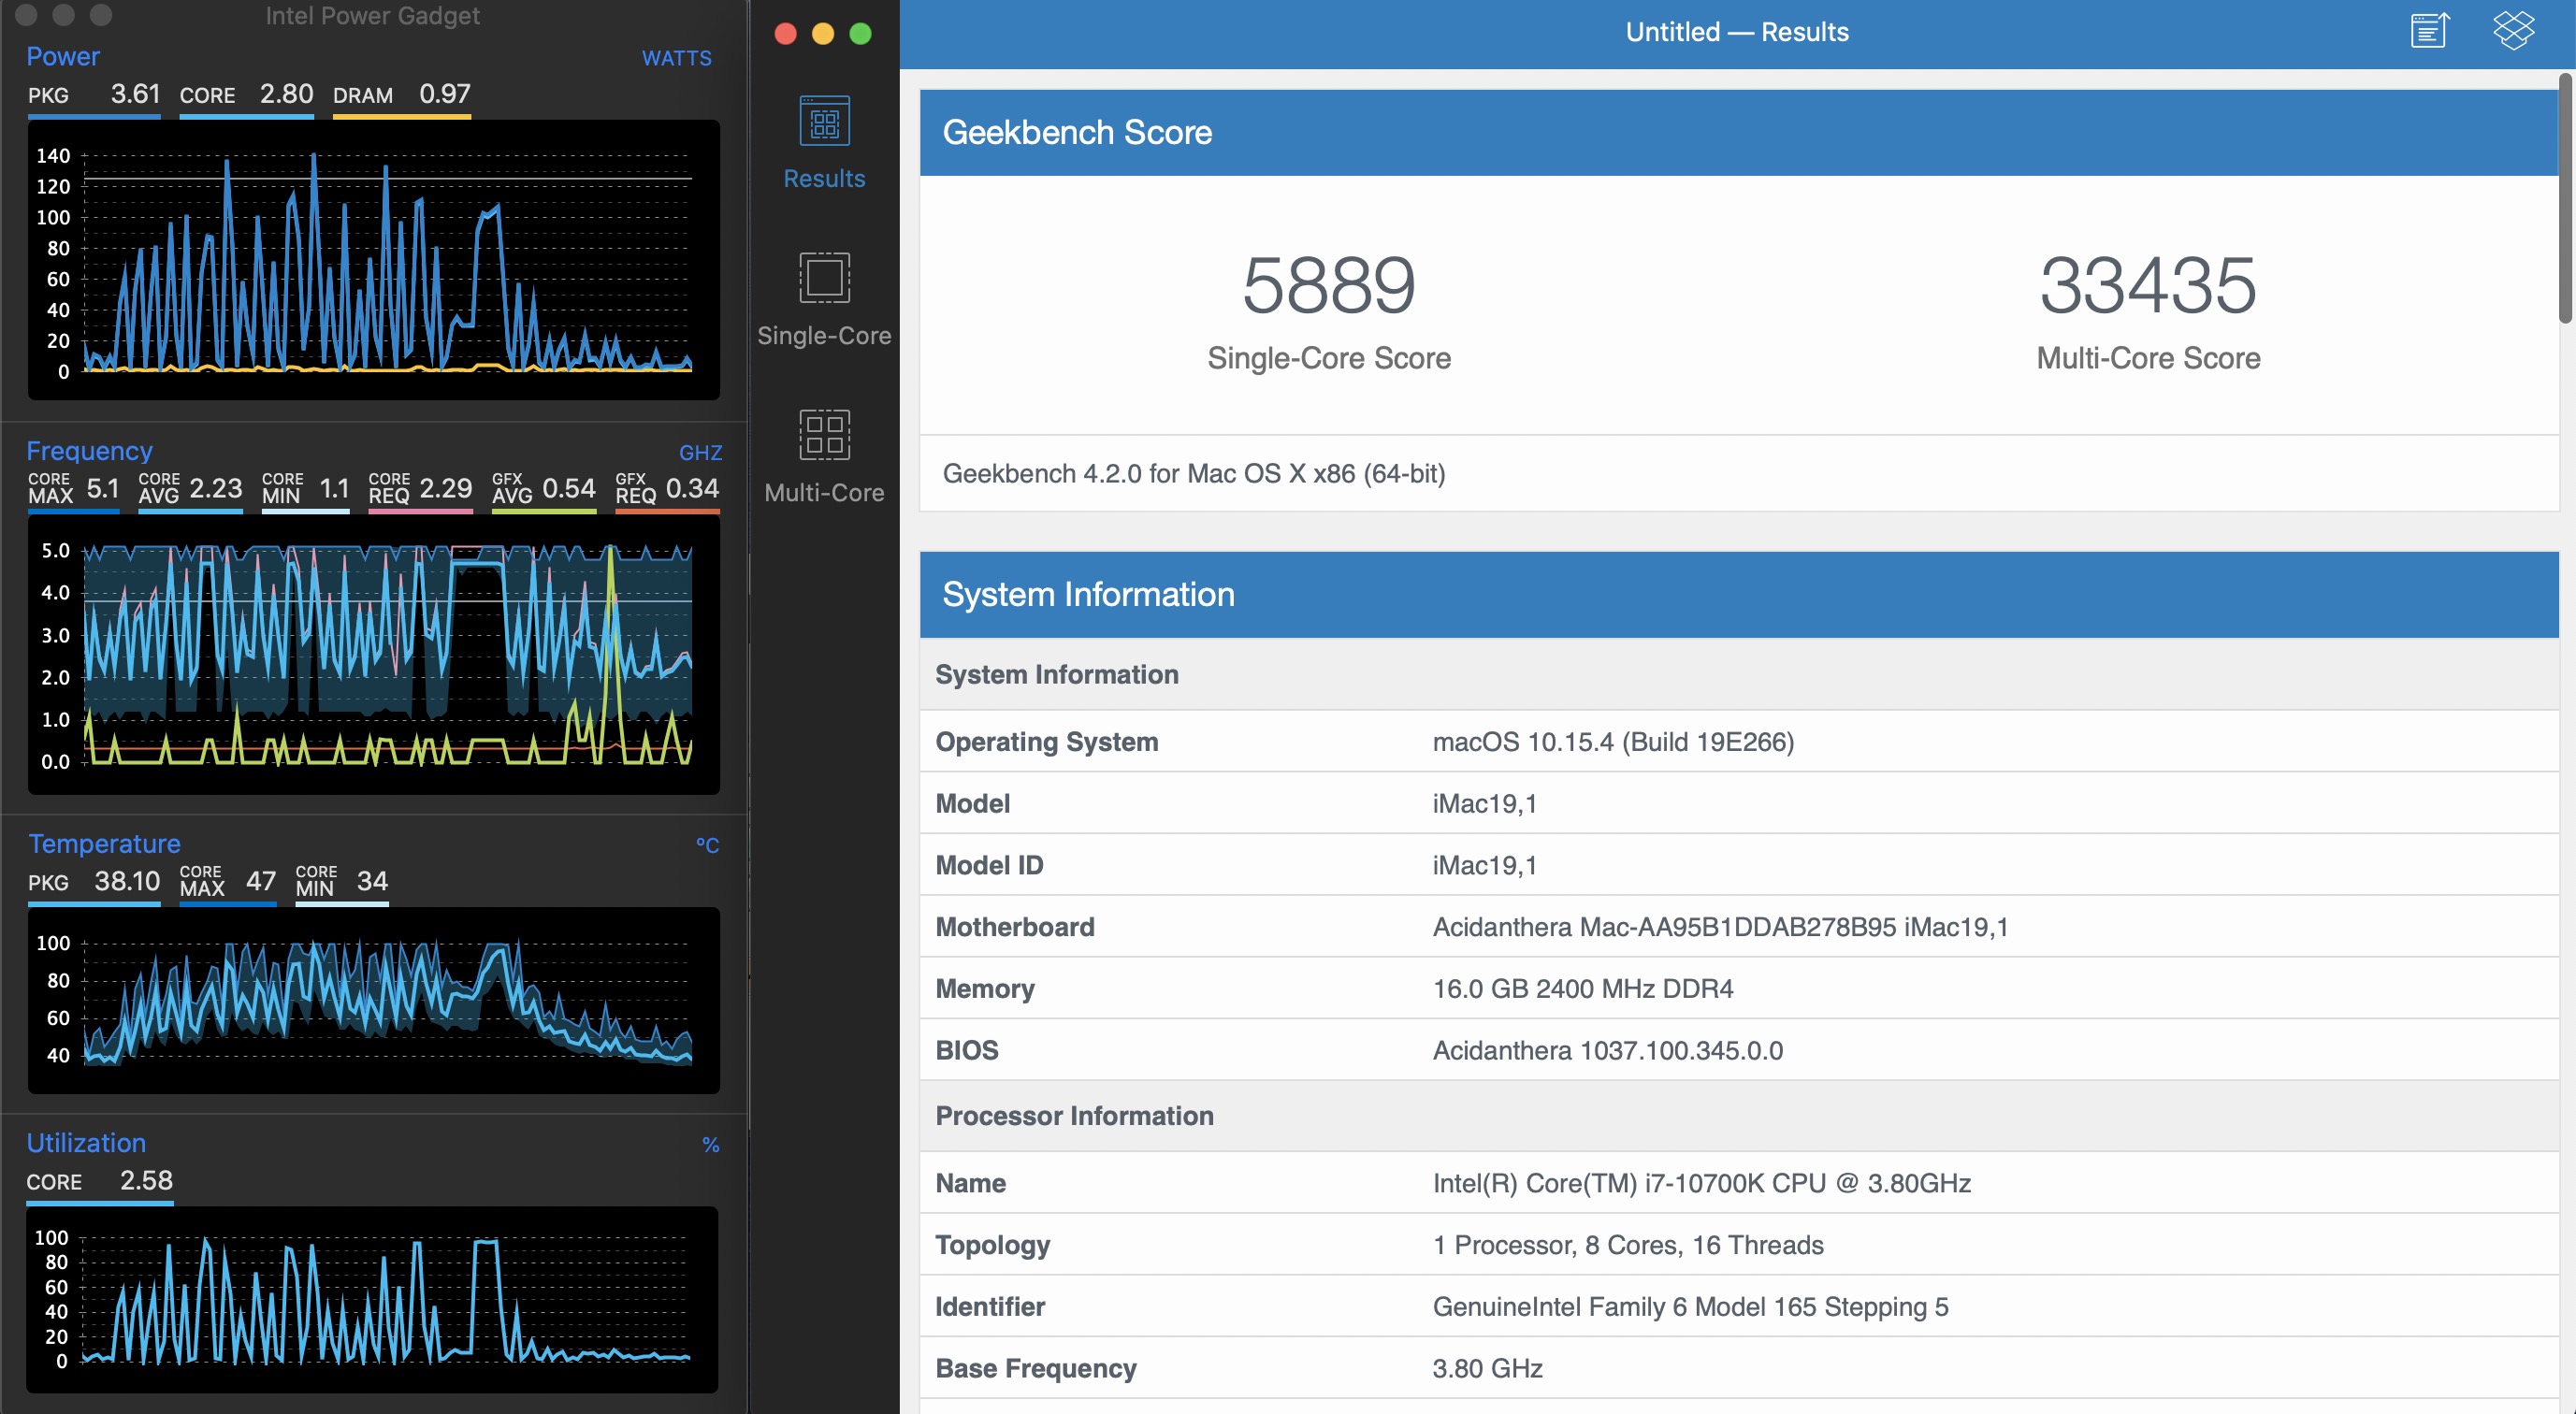Screen dimensions: 2576x1414
Task: Click the Power section heading
Action: point(63,56)
